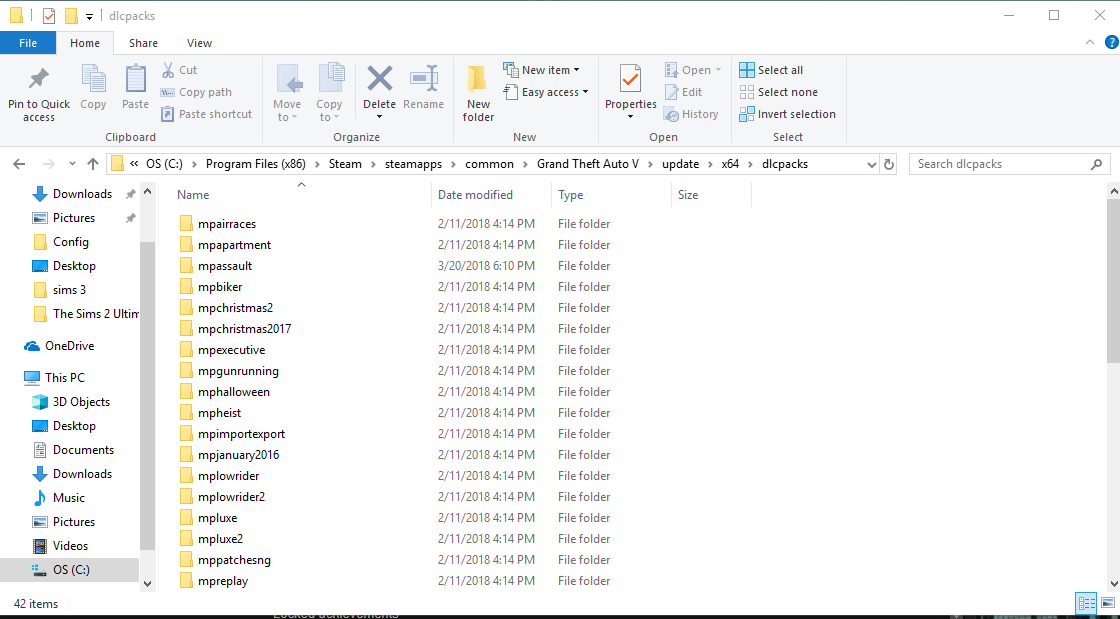Click the Pin to Quick access icon
Viewport: 1120px width, 619px height.
(x=39, y=79)
